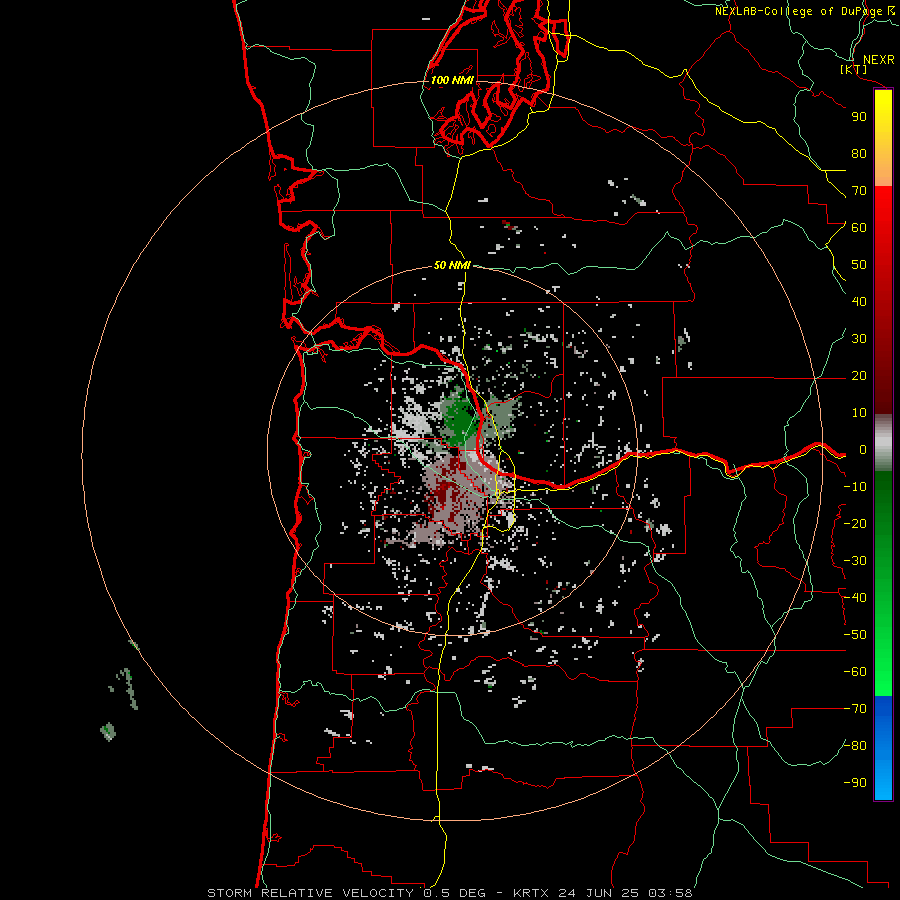Click the blue segment of the color bar
900x900 pixels.
click(883, 747)
